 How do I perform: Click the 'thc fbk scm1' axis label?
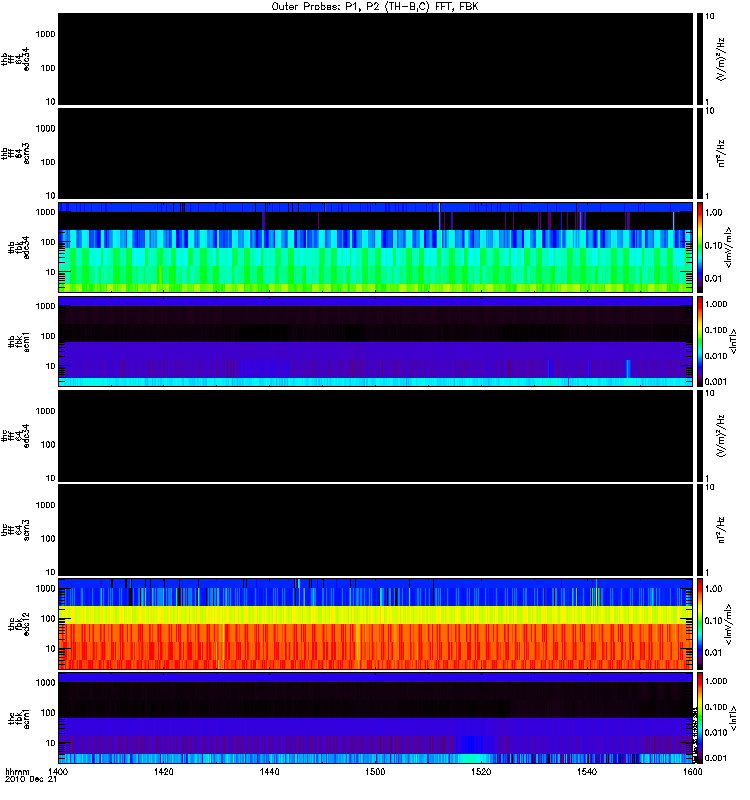tap(19, 717)
